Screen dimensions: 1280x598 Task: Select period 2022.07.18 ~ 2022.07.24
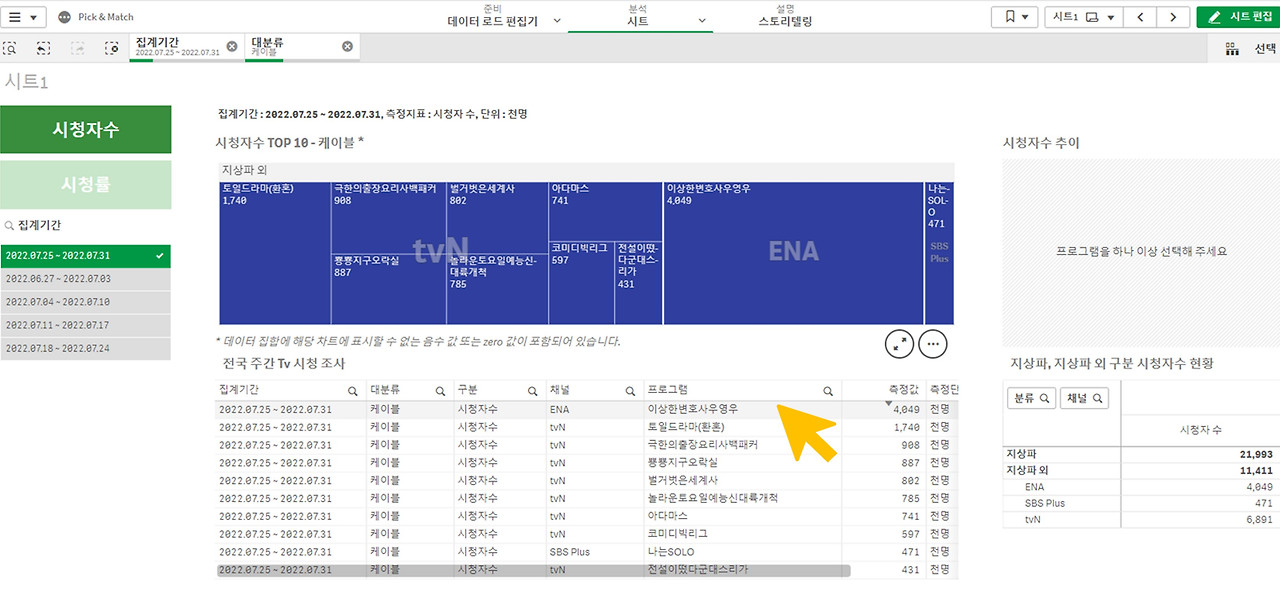coord(86,348)
